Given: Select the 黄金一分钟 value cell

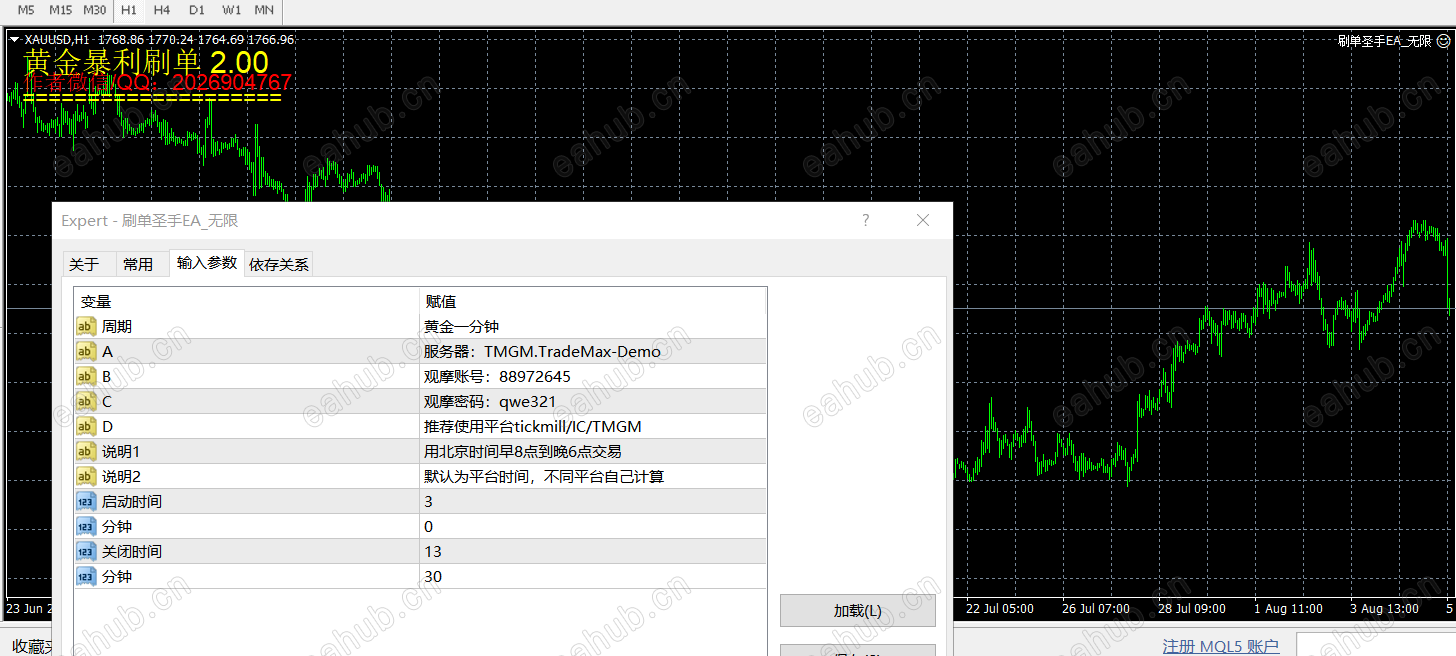Looking at the screenshot, I should [593, 326].
